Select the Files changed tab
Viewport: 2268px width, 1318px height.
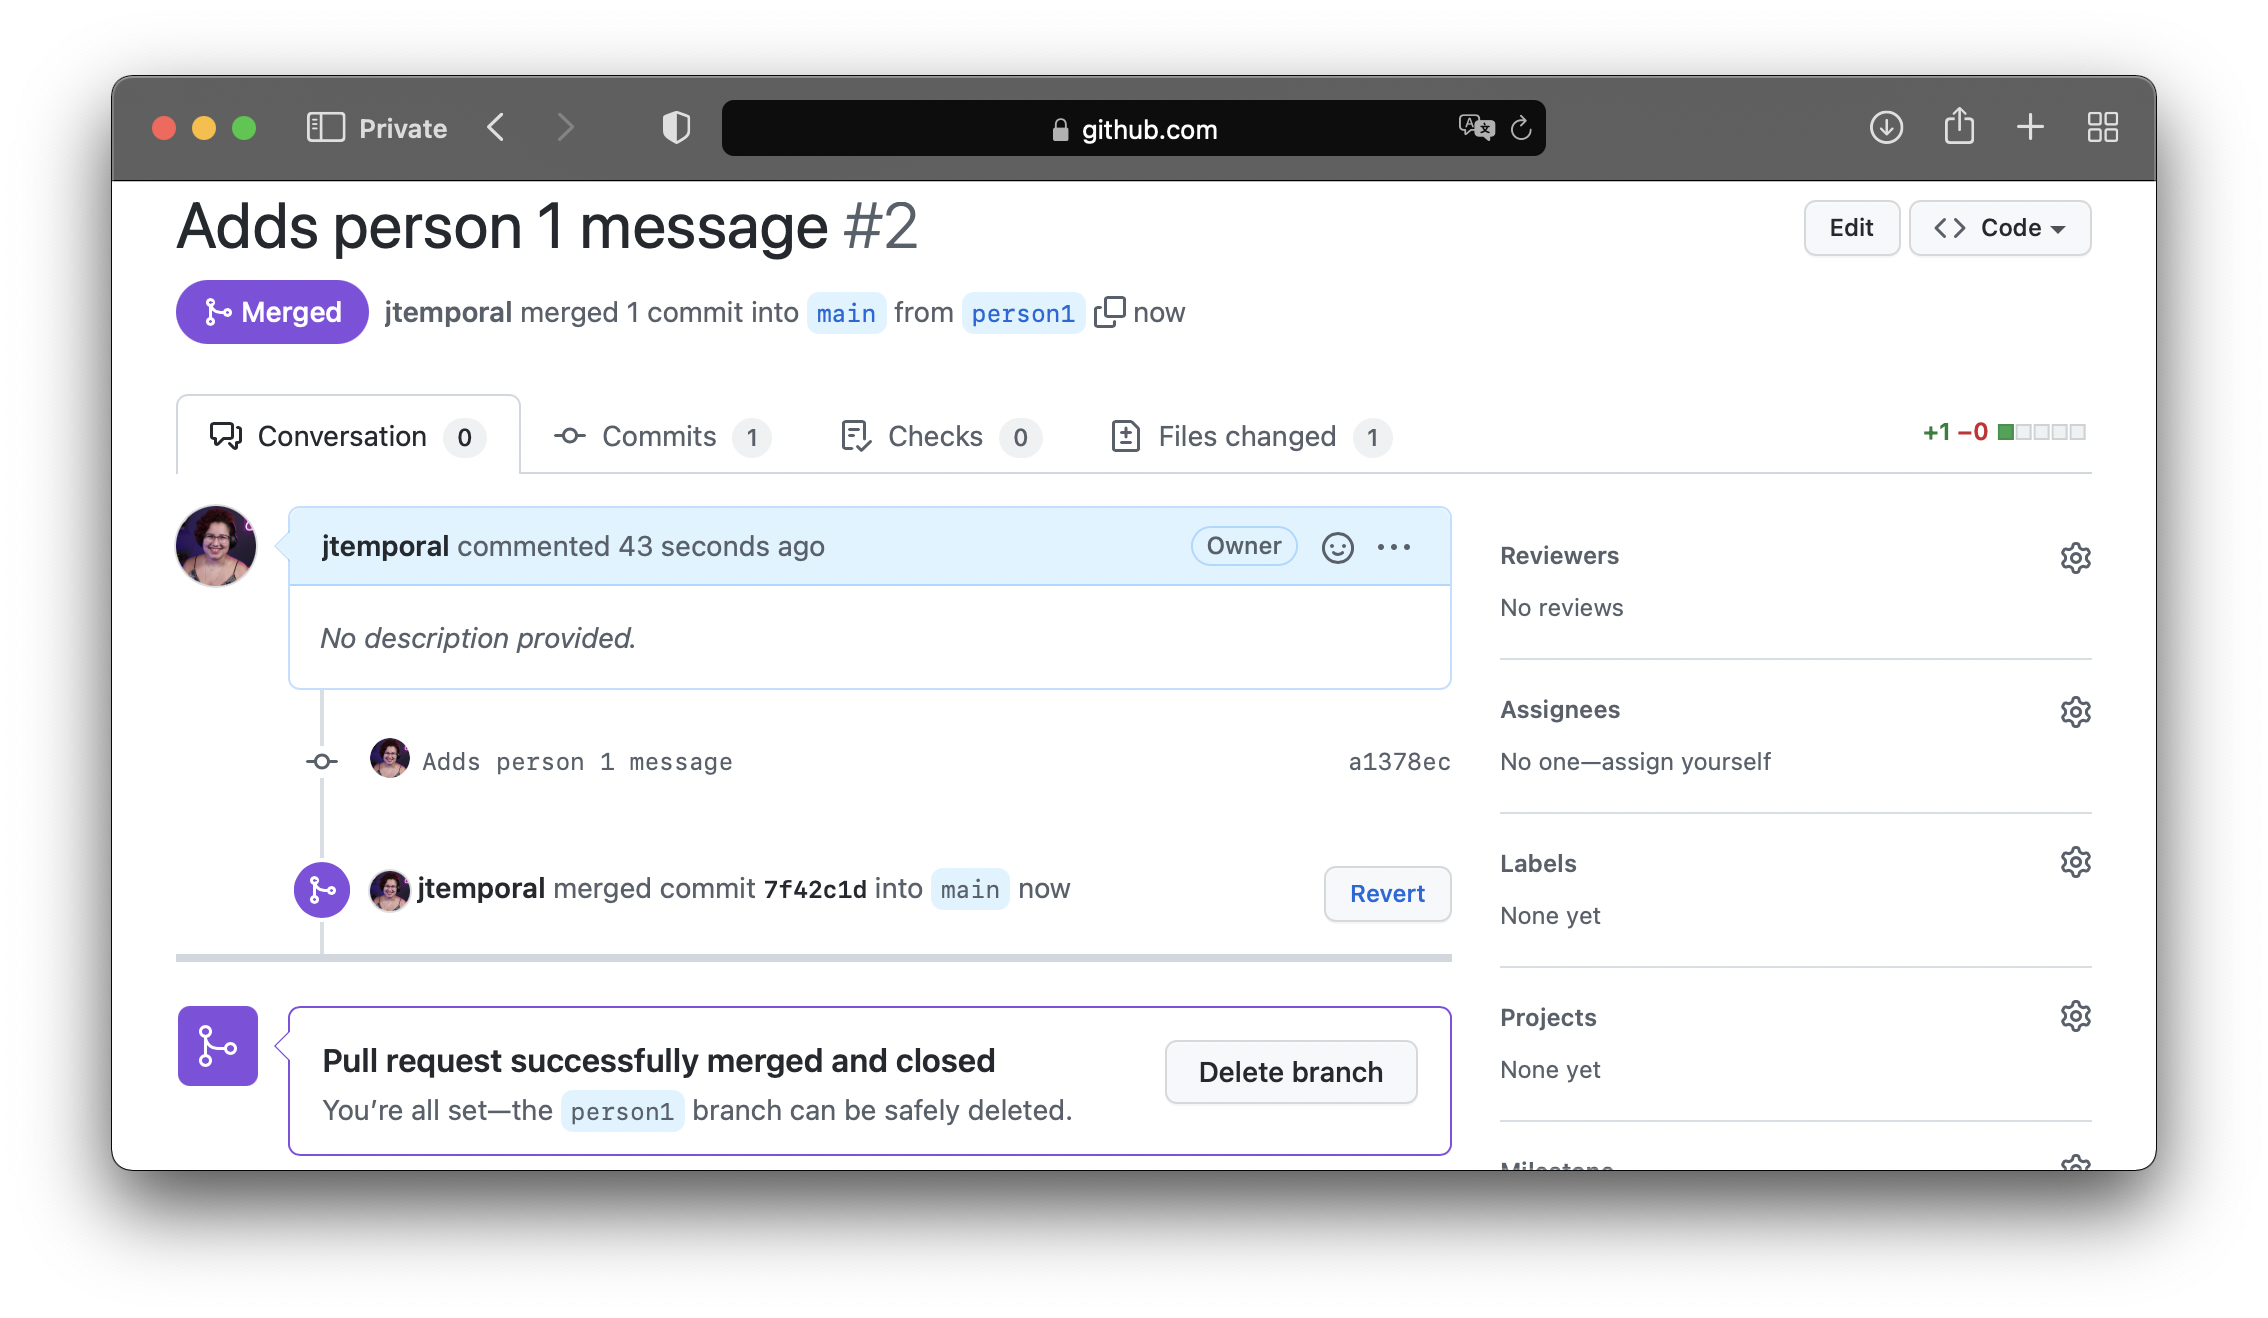[1247, 436]
